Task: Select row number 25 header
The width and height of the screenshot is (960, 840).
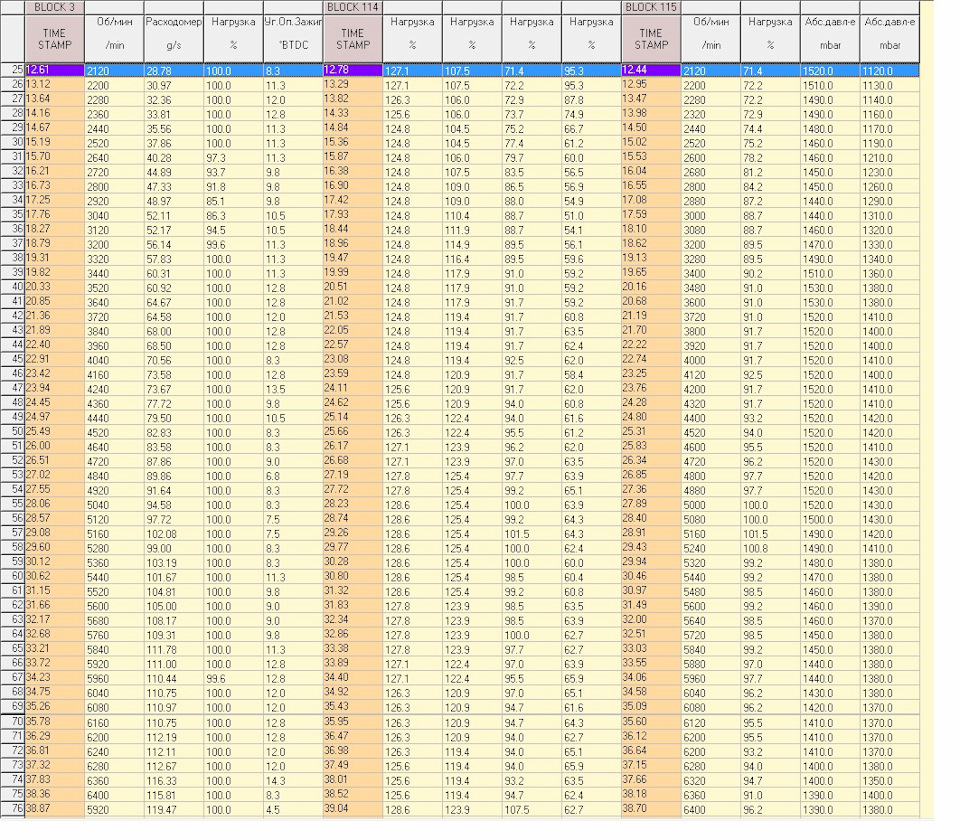Action: tap(12, 70)
